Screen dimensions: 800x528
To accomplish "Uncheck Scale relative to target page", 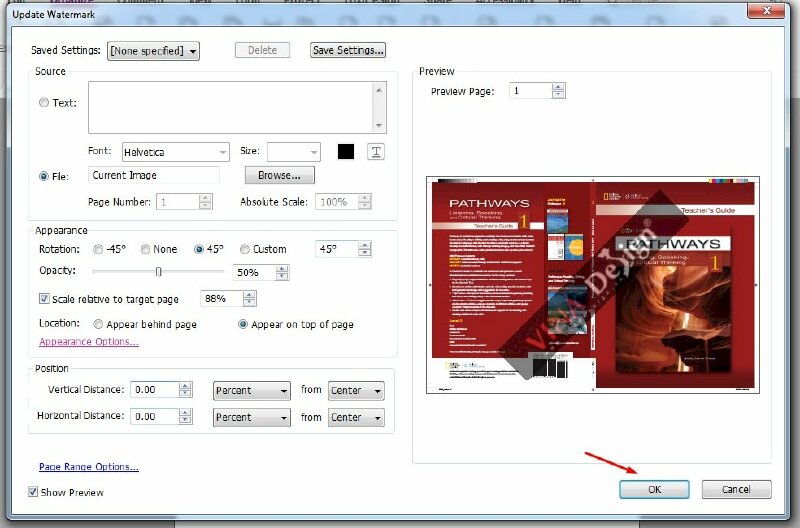I will coord(44,298).
